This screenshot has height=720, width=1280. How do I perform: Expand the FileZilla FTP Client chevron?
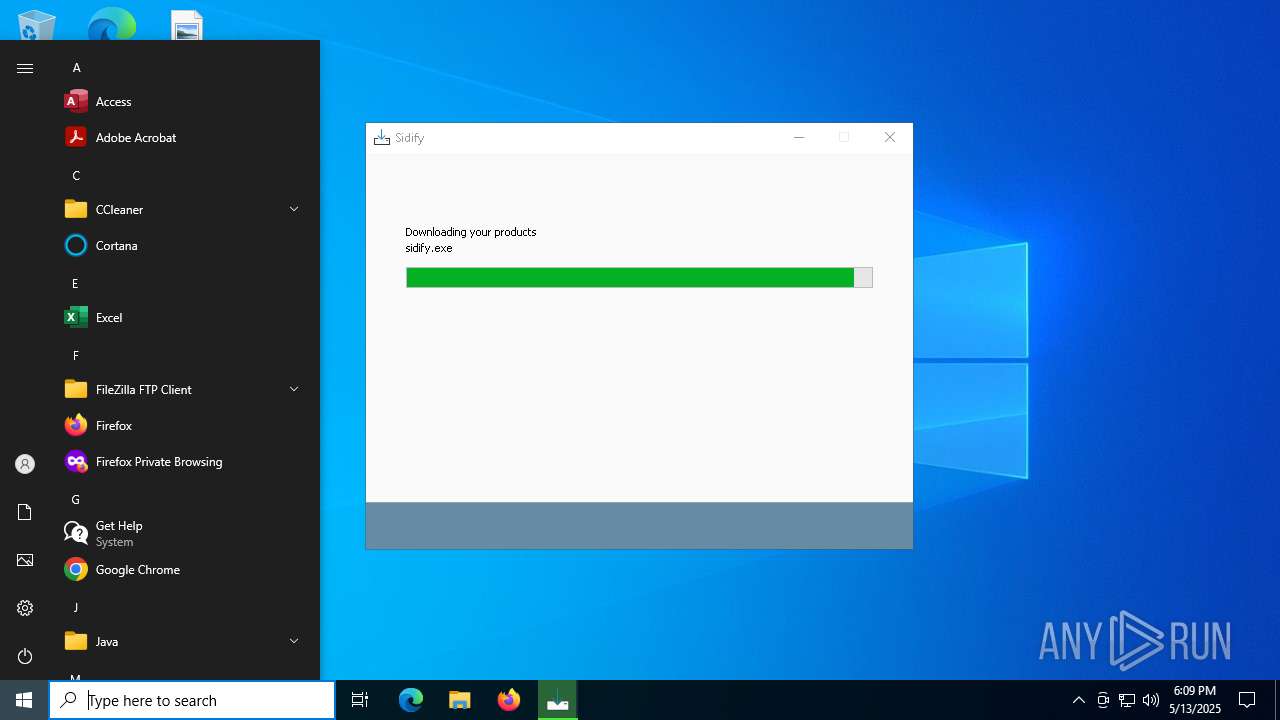point(294,389)
